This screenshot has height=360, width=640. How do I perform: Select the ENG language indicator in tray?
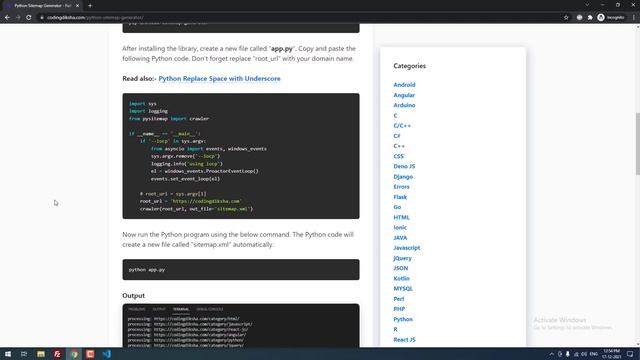pyautogui.click(x=593, y=354)
